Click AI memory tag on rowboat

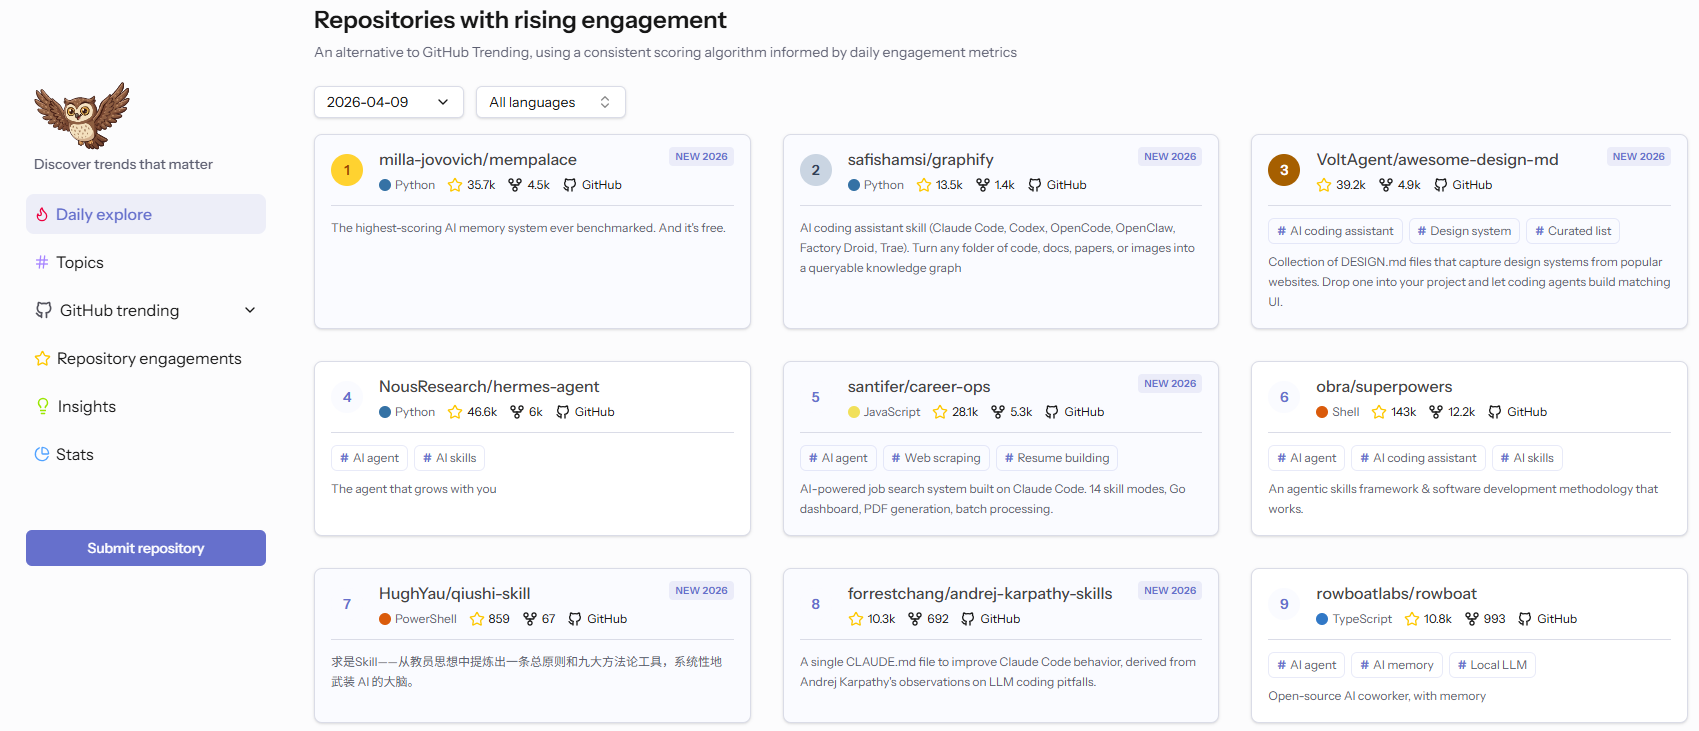(x=1396, y=665)
